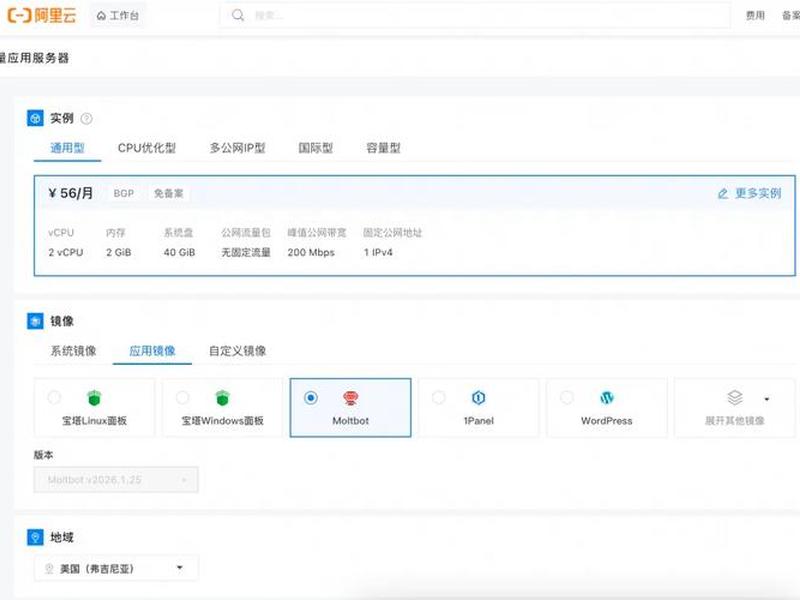The height and width of the screenshot is (600, 800).
Task: Click the red Moltbot icon
Action: point(350,397)
